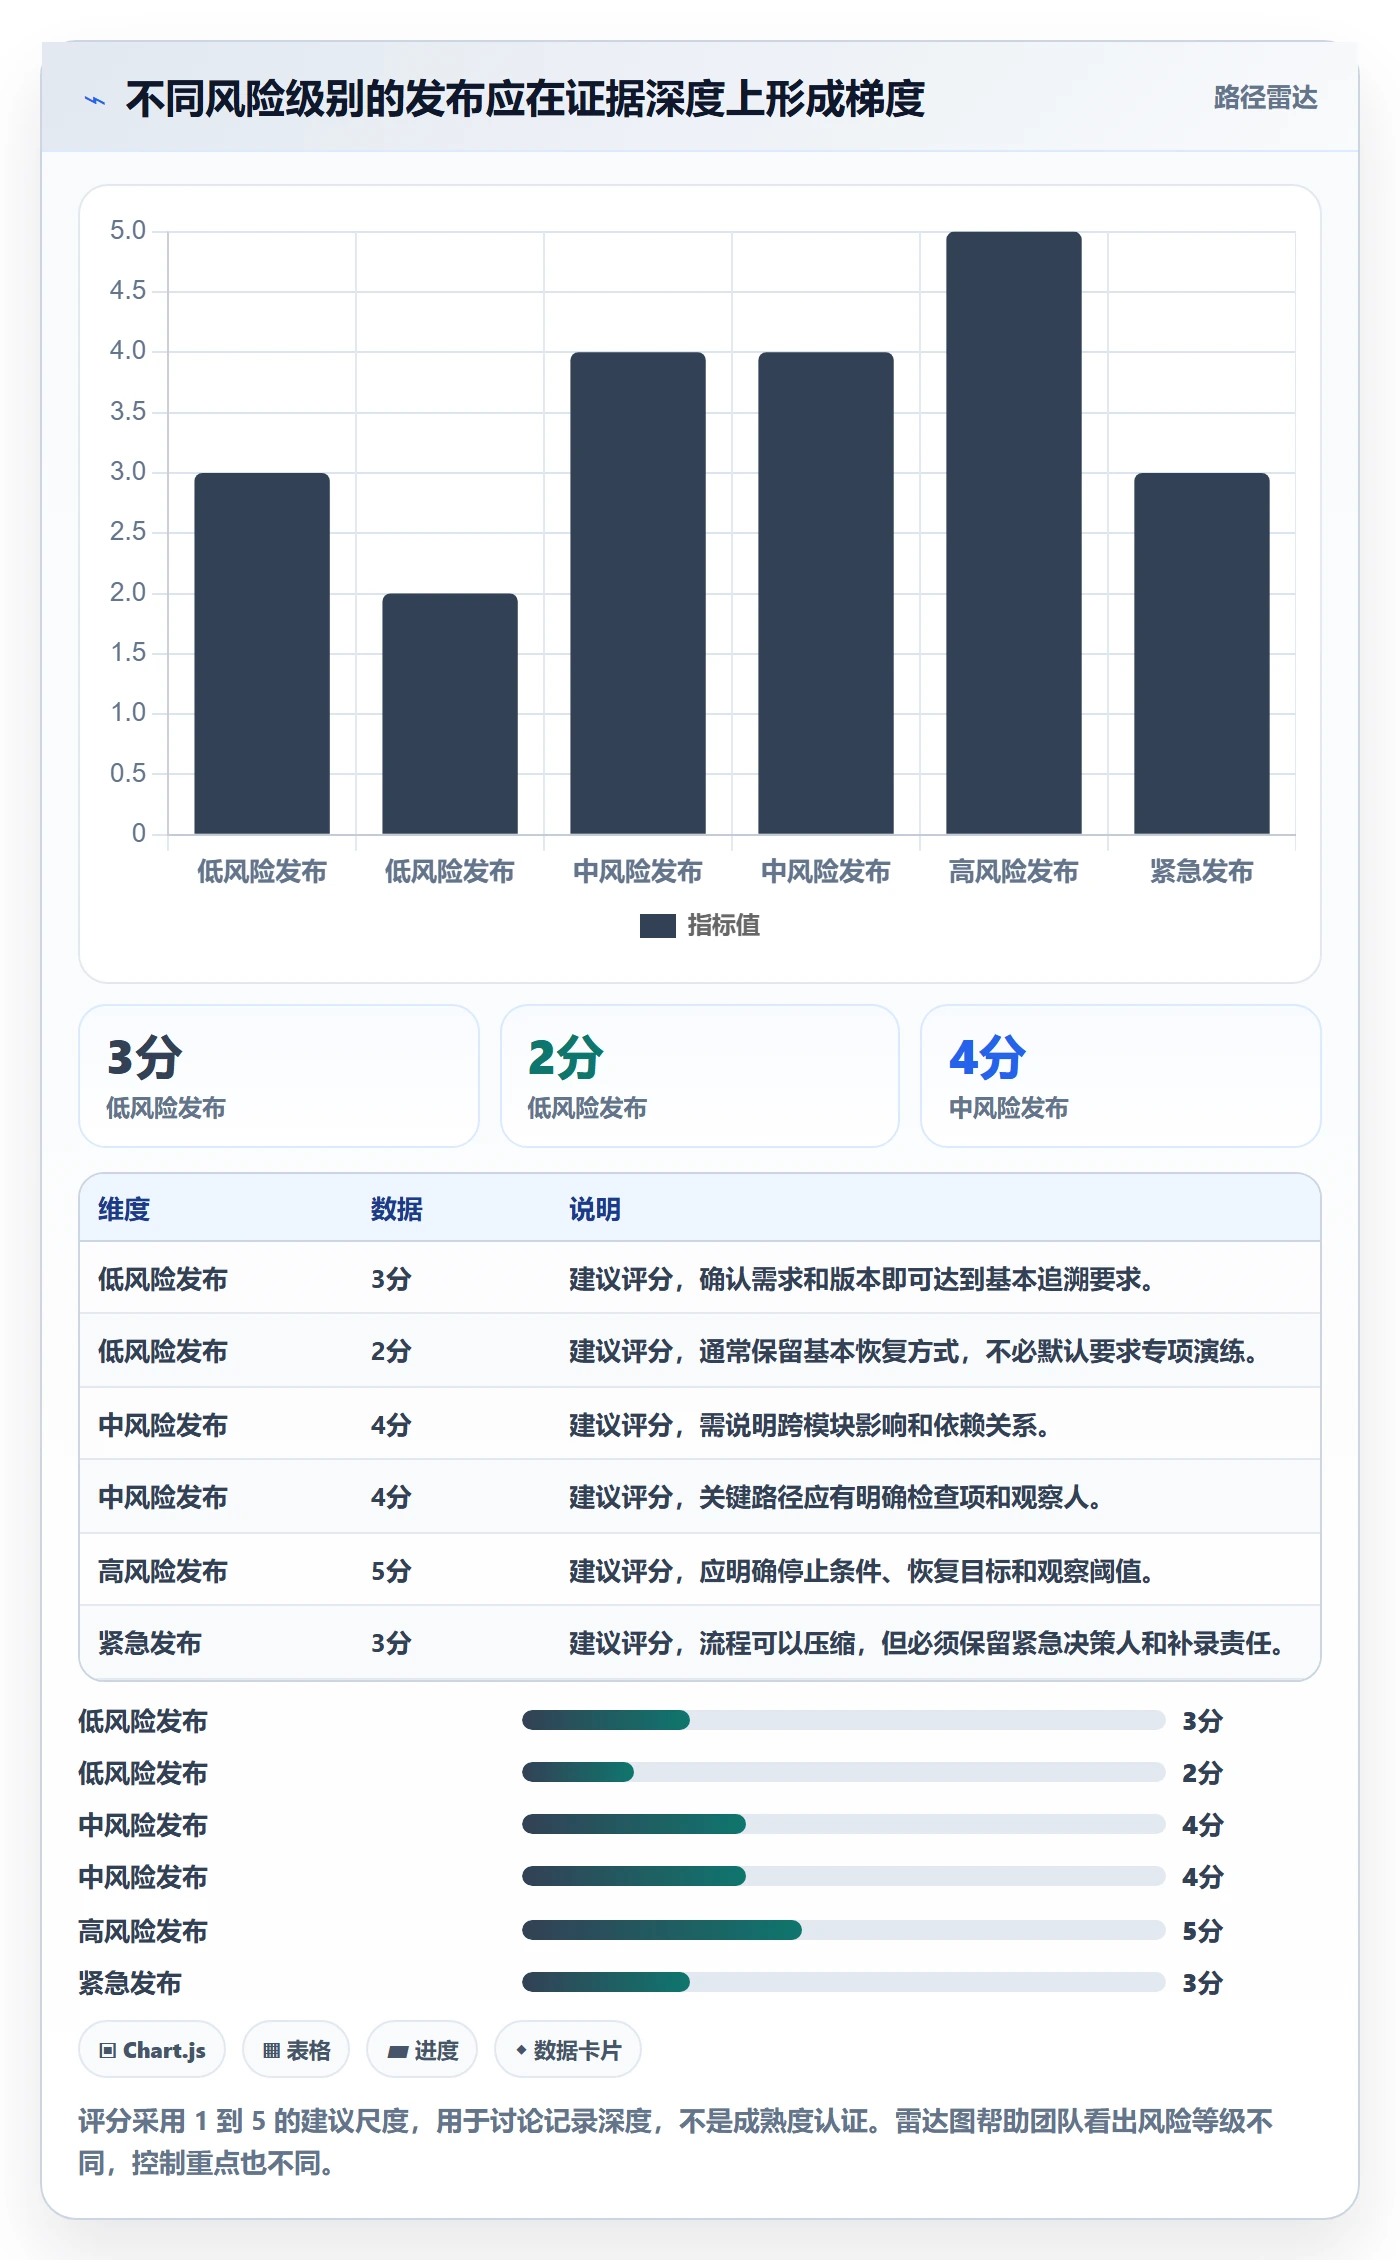Click the 高风险发布 progress bar showing 5分
Image resolution: width=1400 pixels, height=2260 pixels.
pyautogui.click(x=843, y=1930)
